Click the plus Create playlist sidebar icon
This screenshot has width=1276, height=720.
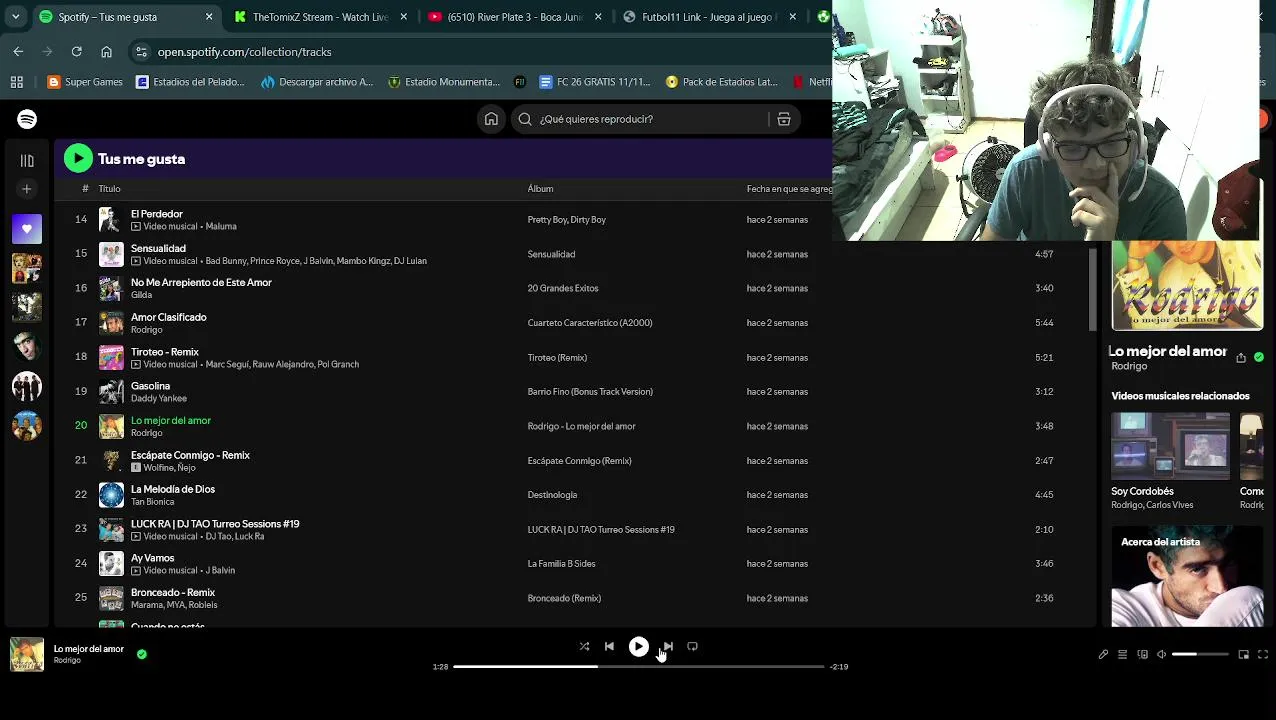tap(27, 189)
